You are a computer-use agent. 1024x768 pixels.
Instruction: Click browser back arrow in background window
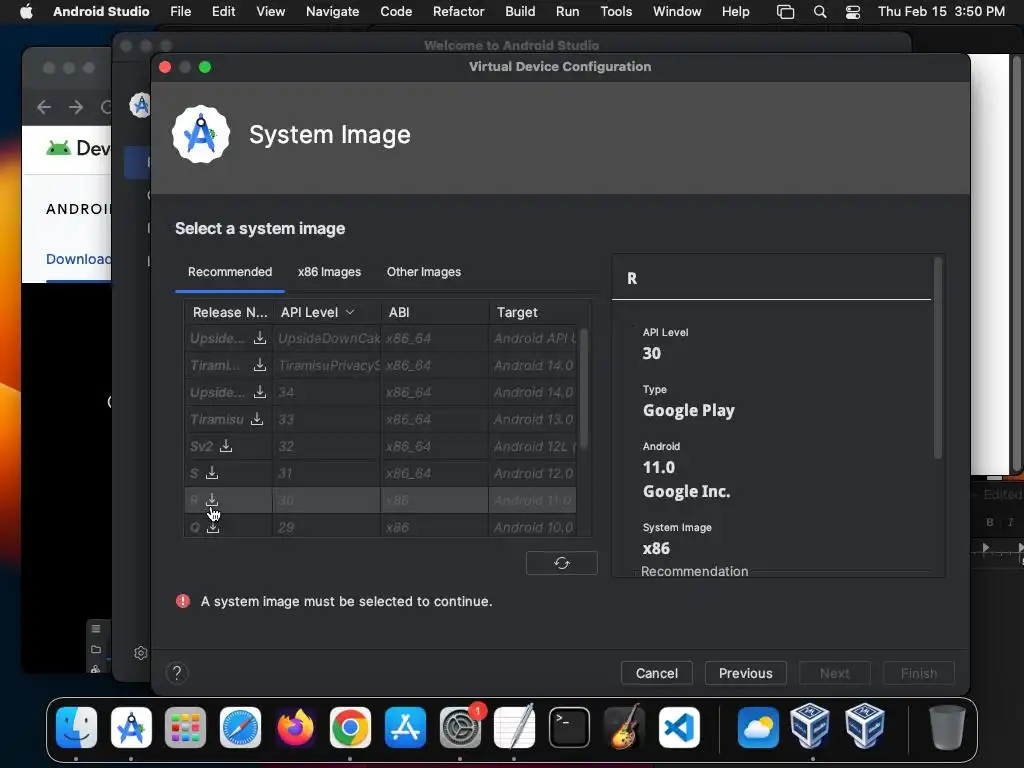point(44,106)
